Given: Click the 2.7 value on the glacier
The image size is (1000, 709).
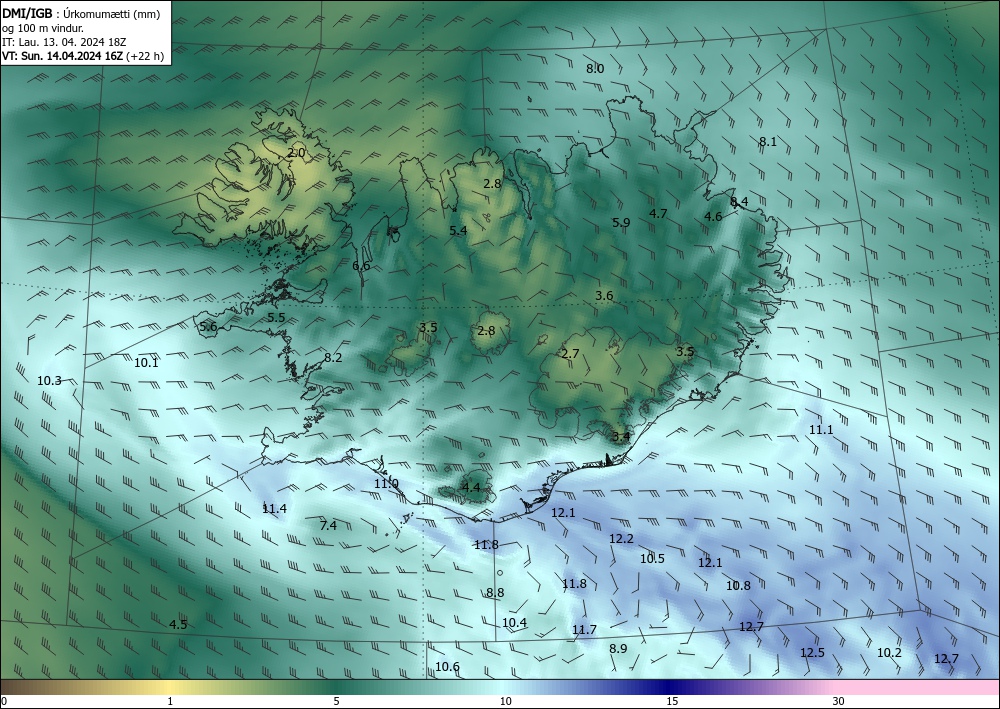Looking at the screenshot, I should click(x=570, y=353).
